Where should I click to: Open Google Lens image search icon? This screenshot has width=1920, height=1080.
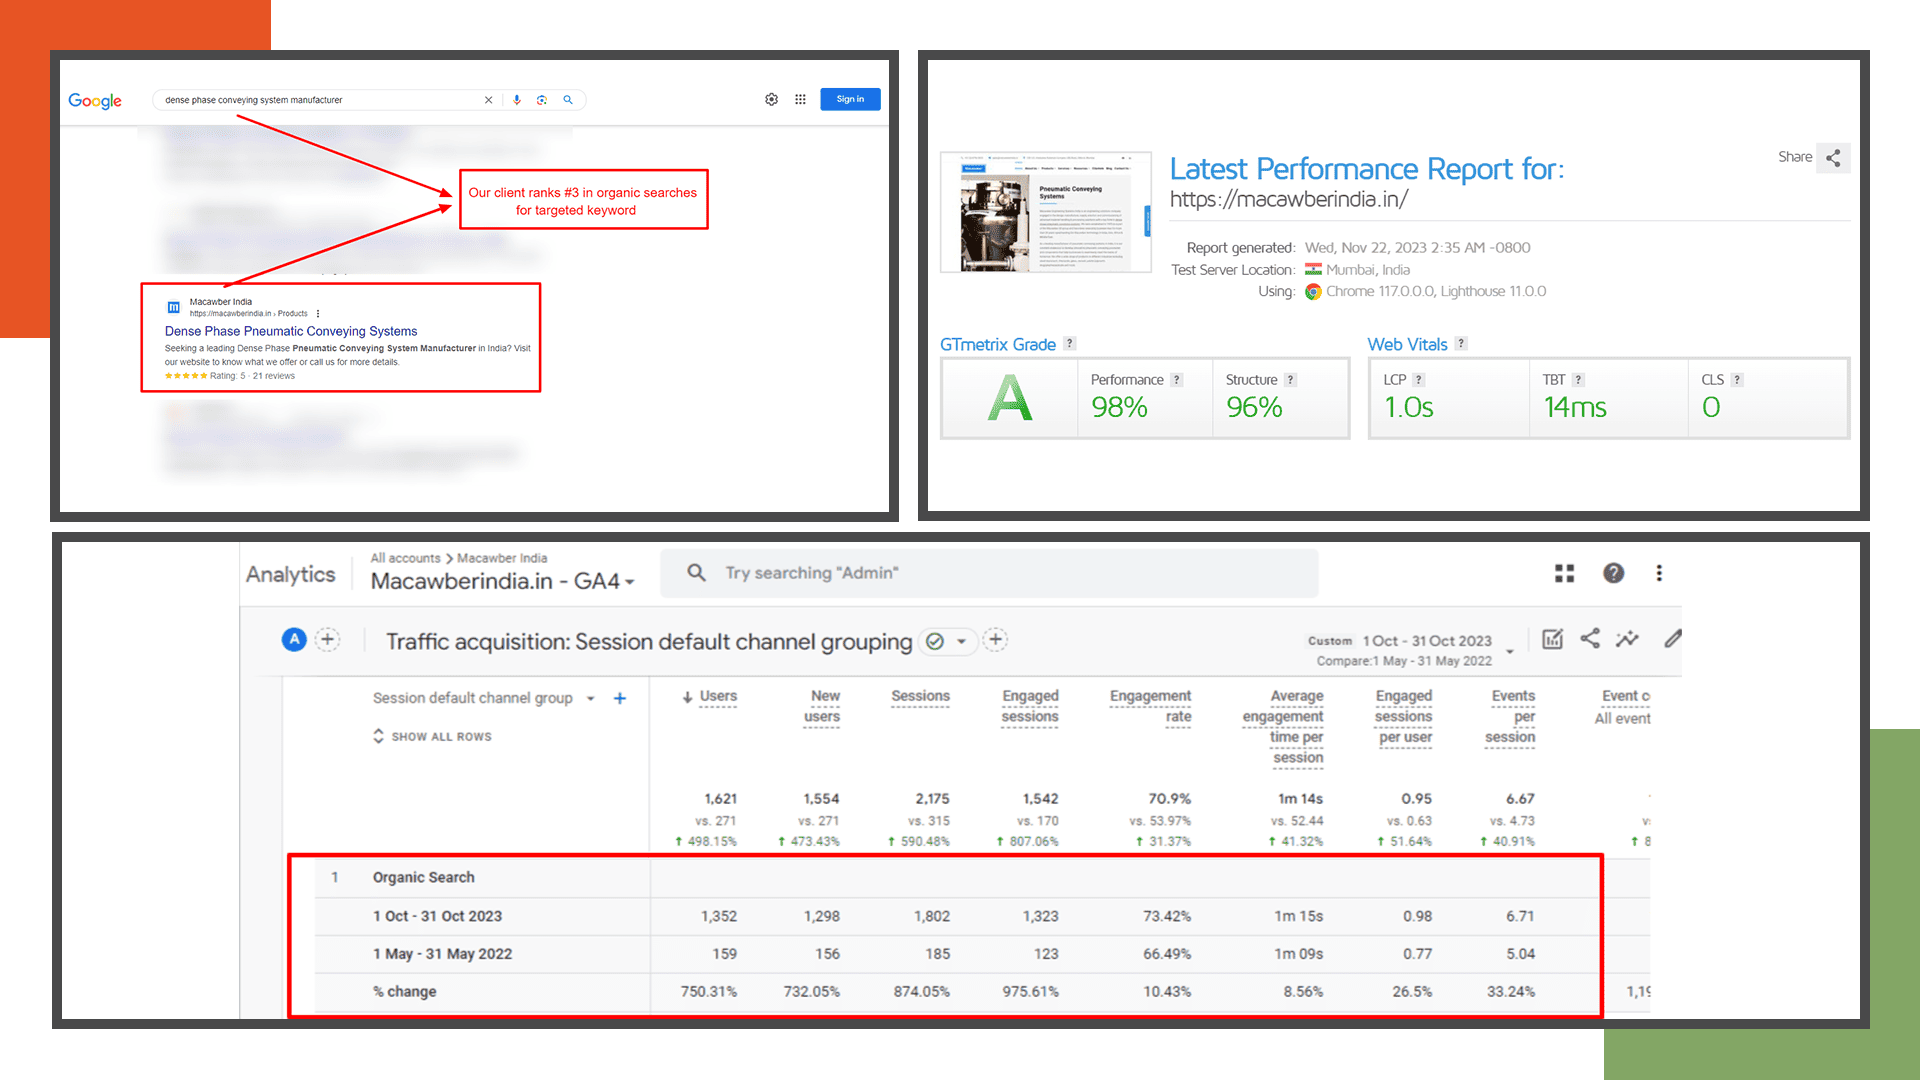542,100
